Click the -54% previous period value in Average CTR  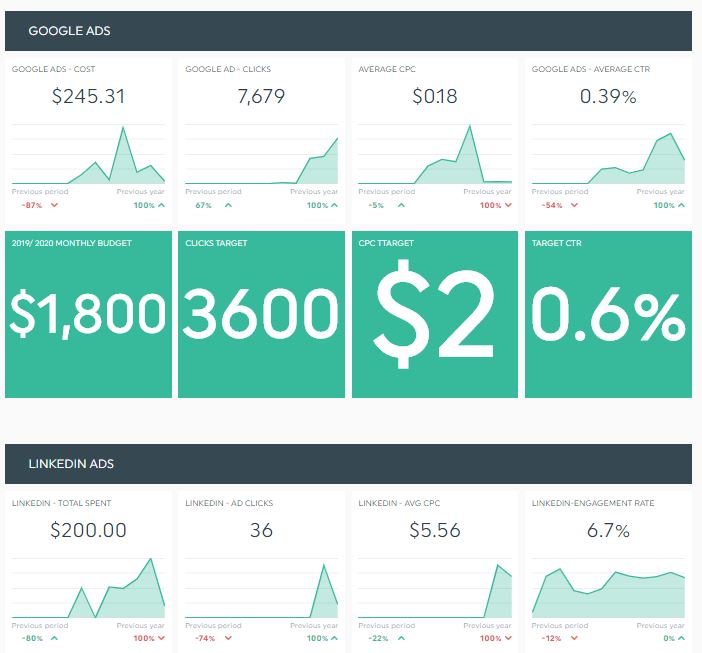click(x=552, y=205)
